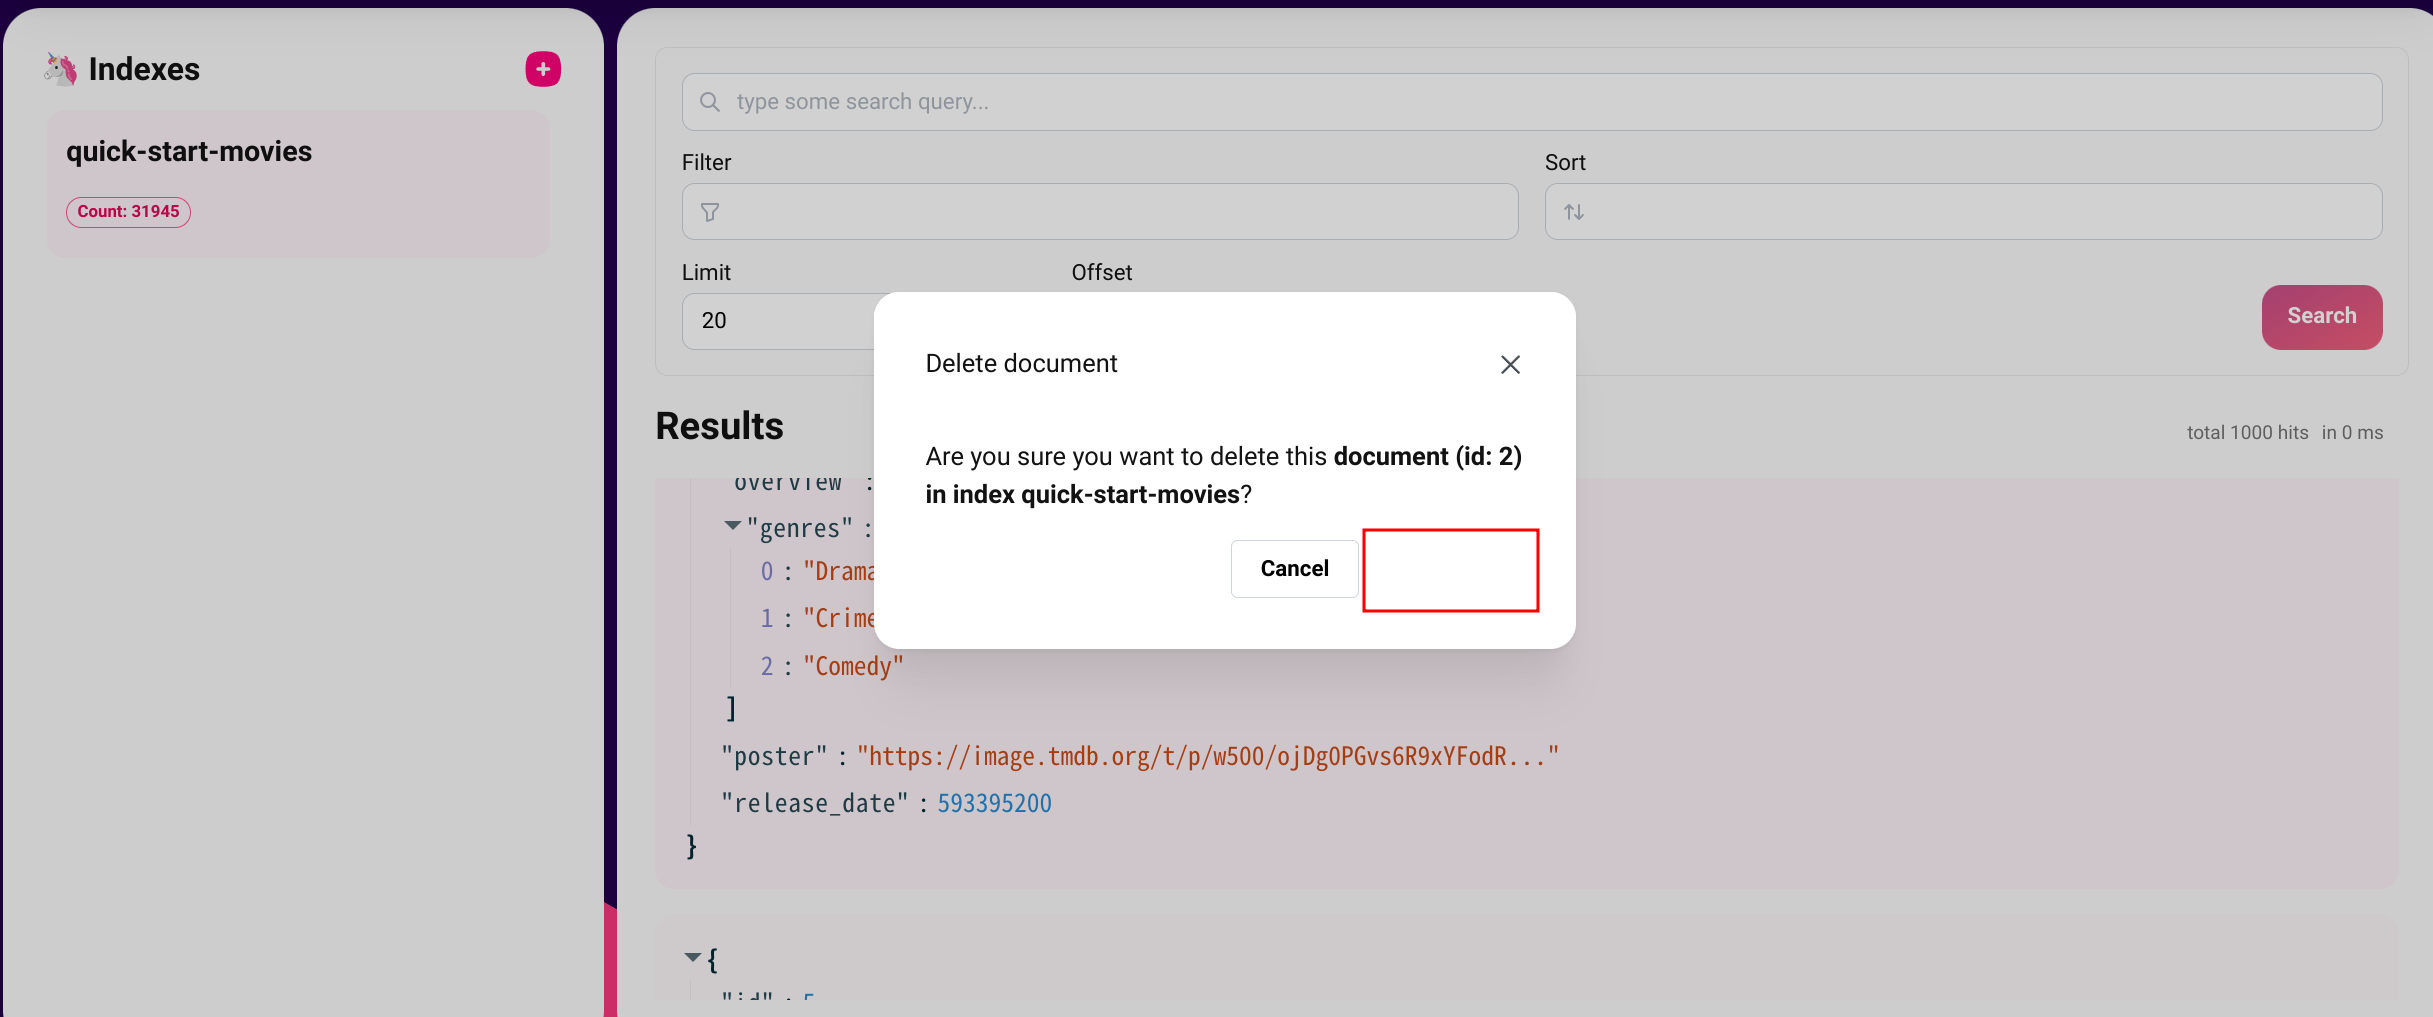Click the Count: 31945 badge
2433x1017 pixels.
(127, 211)
